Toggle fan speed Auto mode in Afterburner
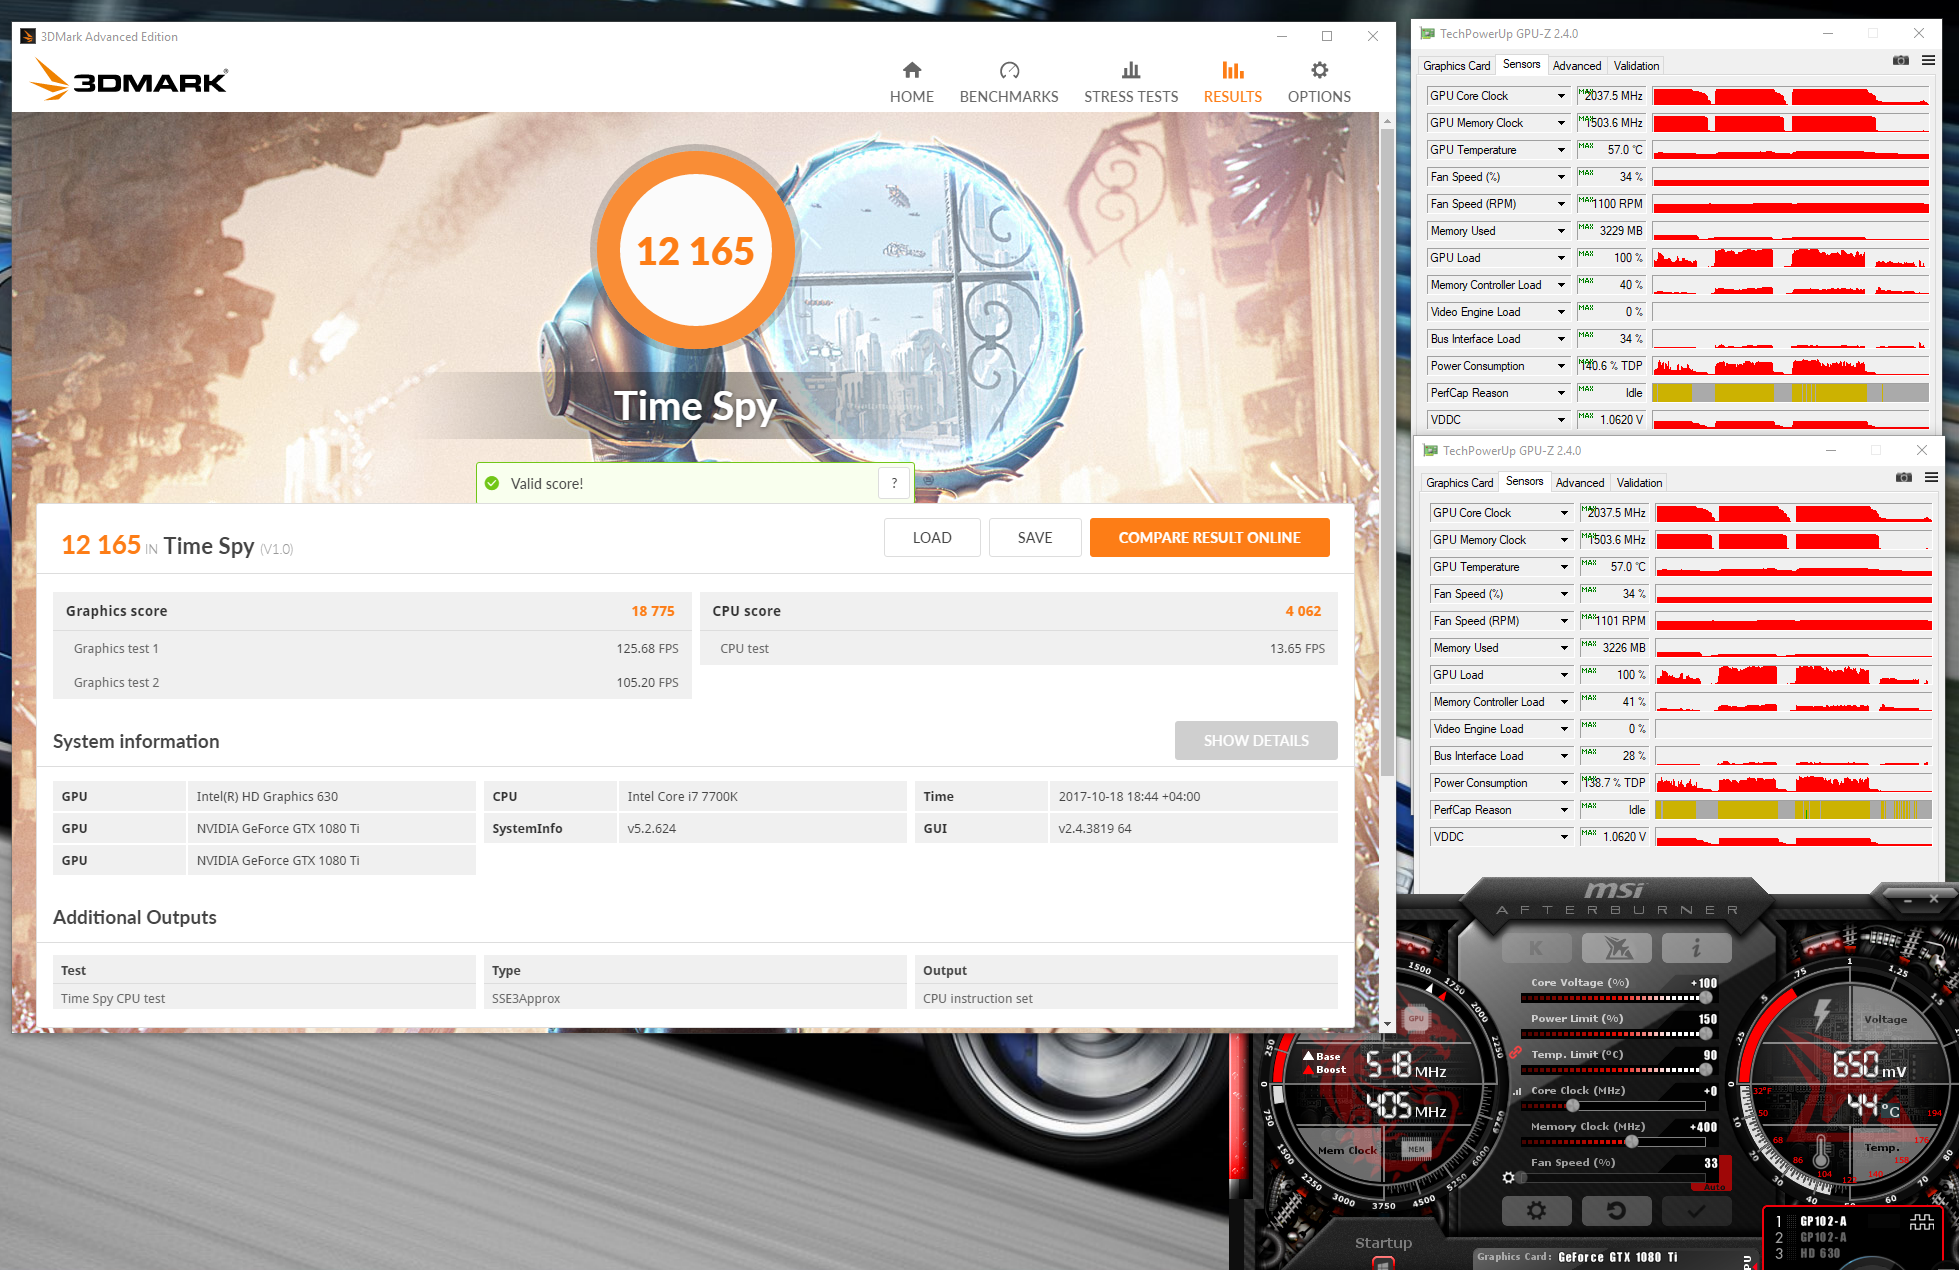The height and width of the screenshot is (1270, 1959). [1714, 1186]
